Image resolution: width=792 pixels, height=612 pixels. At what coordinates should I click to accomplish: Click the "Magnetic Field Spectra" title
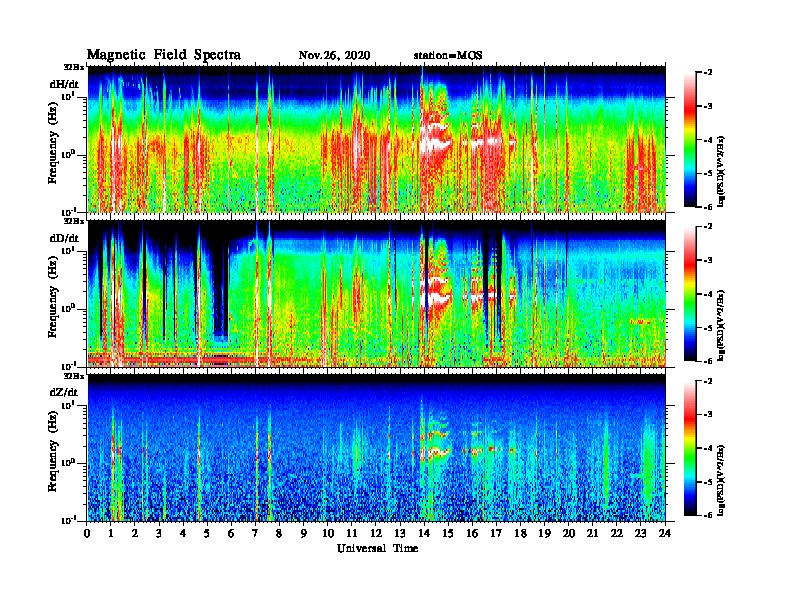tap(164, 55)
